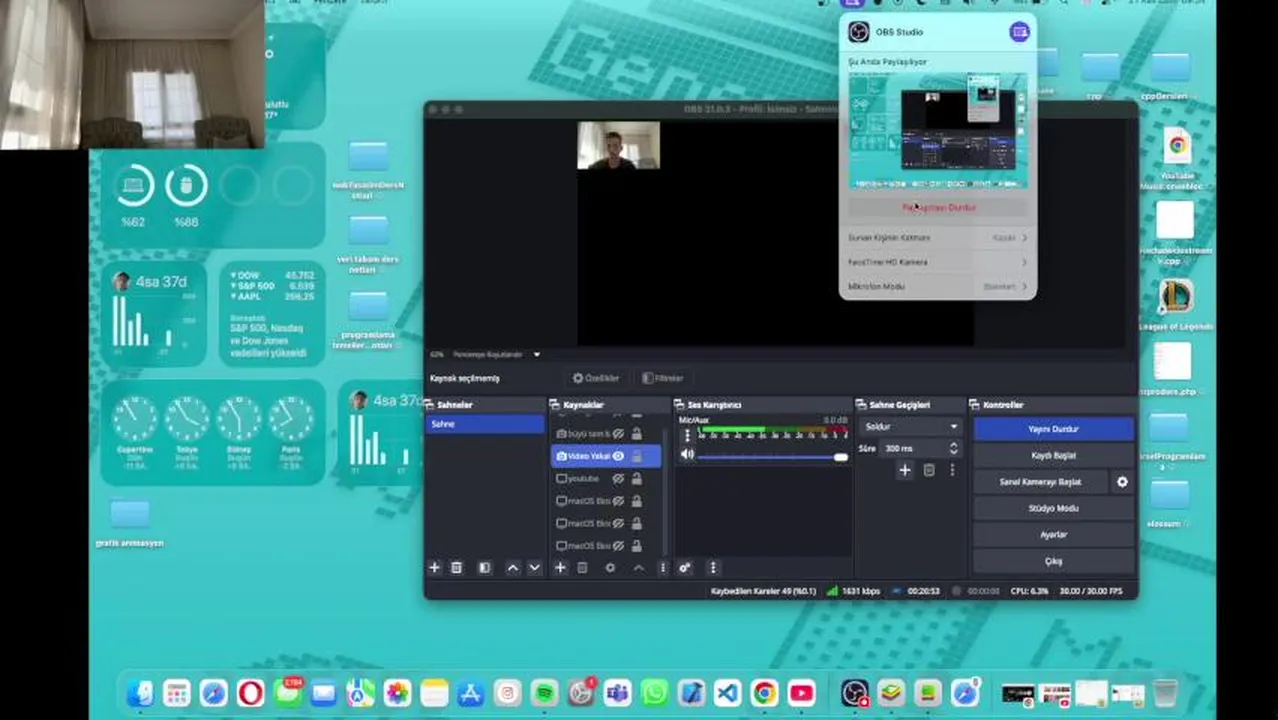Add a new source with Kaynaklar plus icon

(x=560, y=567)
